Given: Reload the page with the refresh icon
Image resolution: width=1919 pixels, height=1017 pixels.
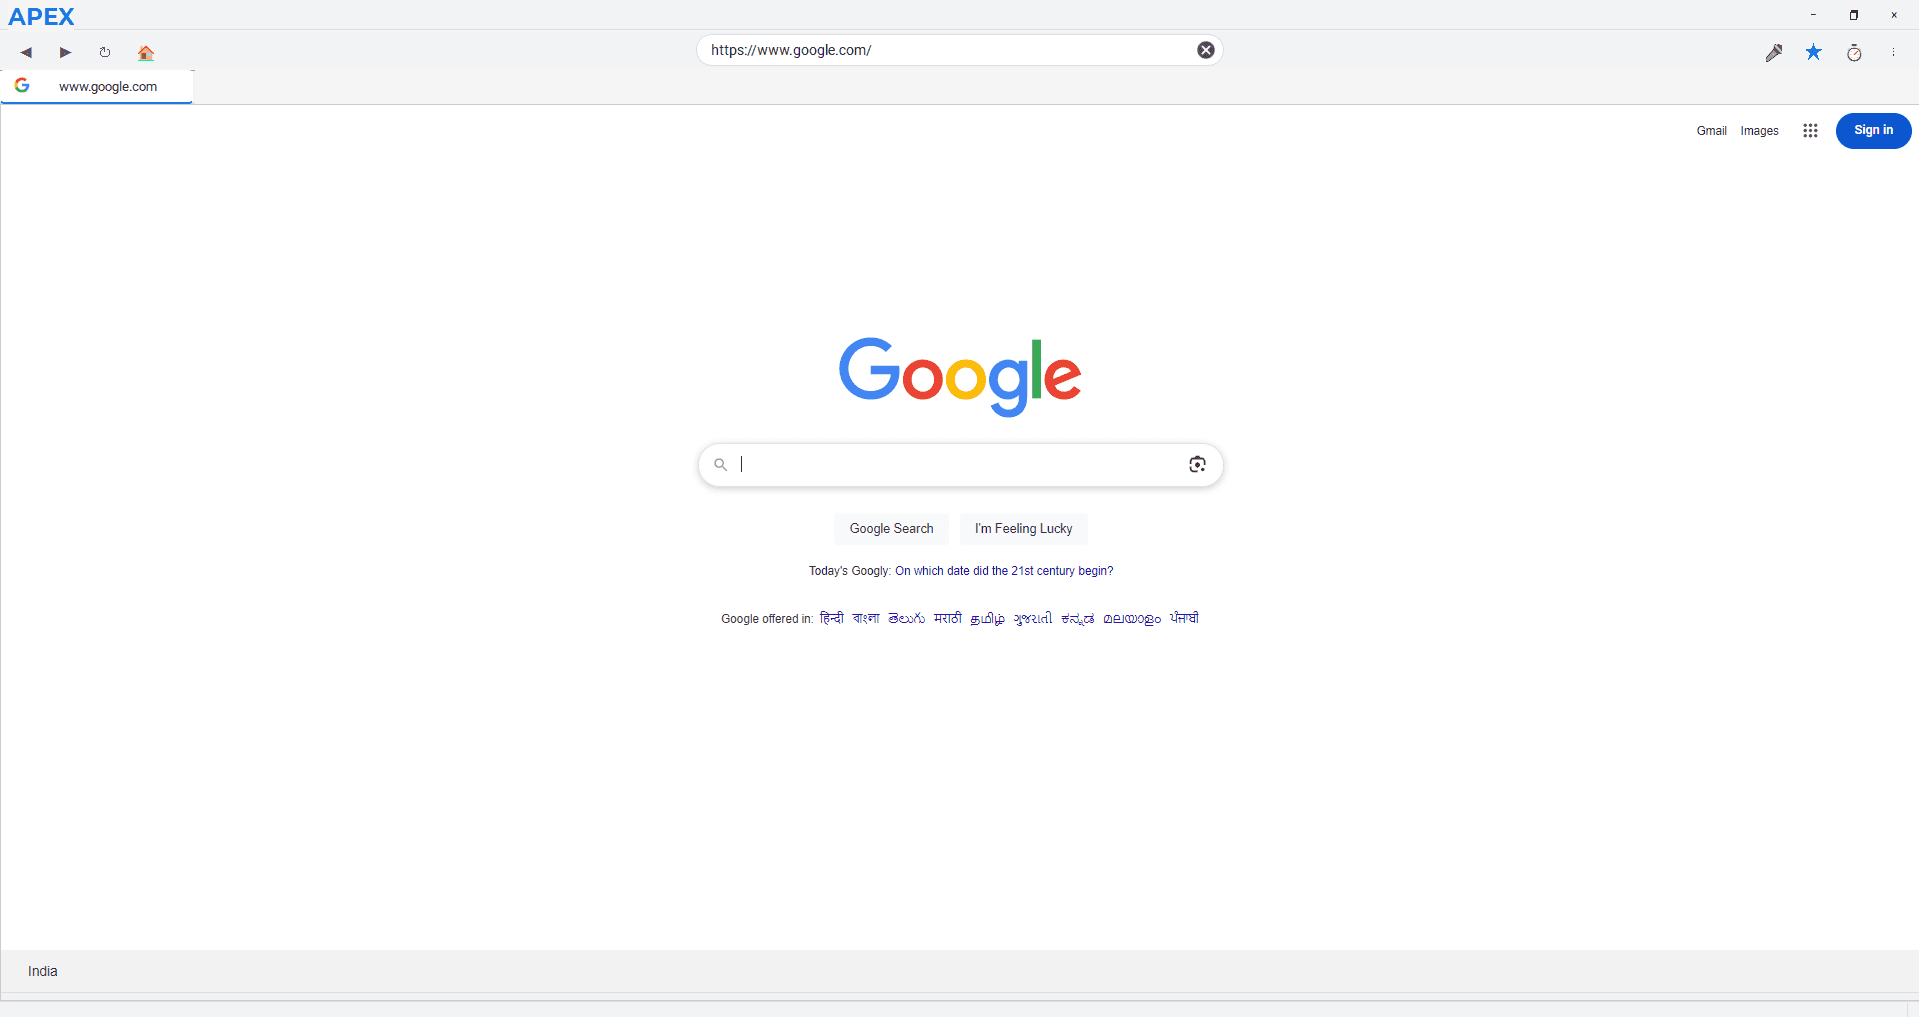Looking at the screenshot, I should 105,52.
